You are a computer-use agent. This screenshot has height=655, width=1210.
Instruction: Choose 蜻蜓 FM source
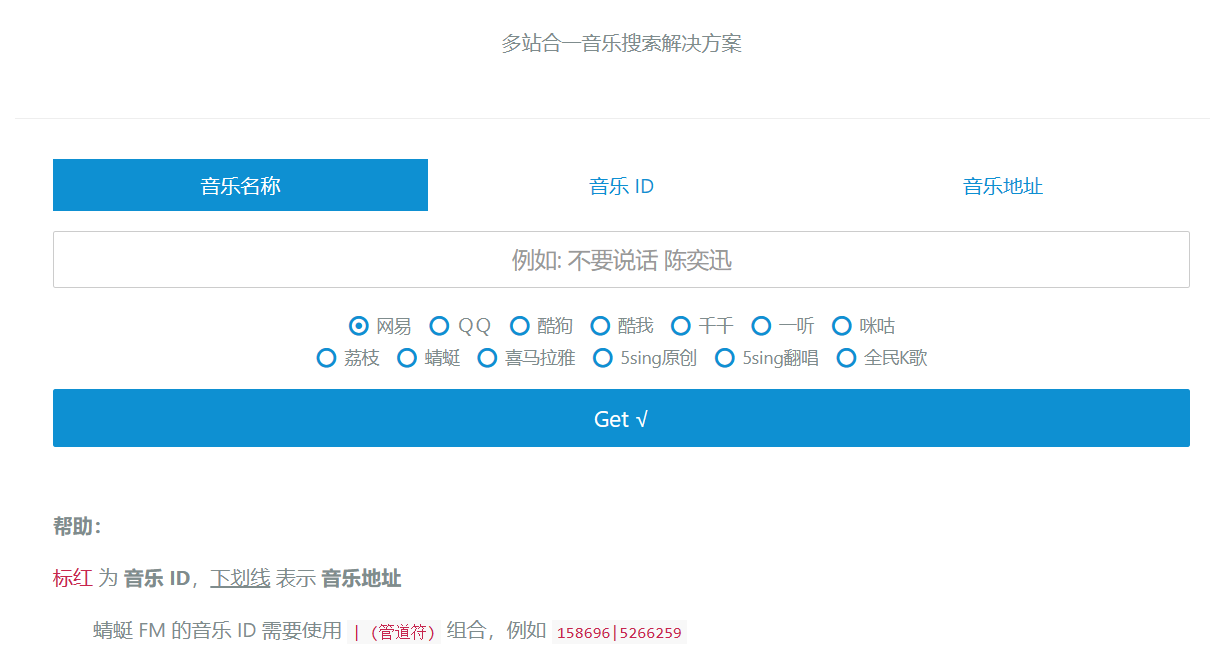407,358
